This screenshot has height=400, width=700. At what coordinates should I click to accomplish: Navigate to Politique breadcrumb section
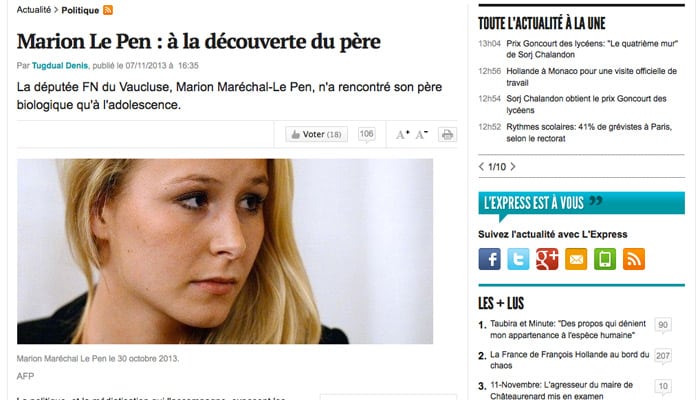point(80,10)
